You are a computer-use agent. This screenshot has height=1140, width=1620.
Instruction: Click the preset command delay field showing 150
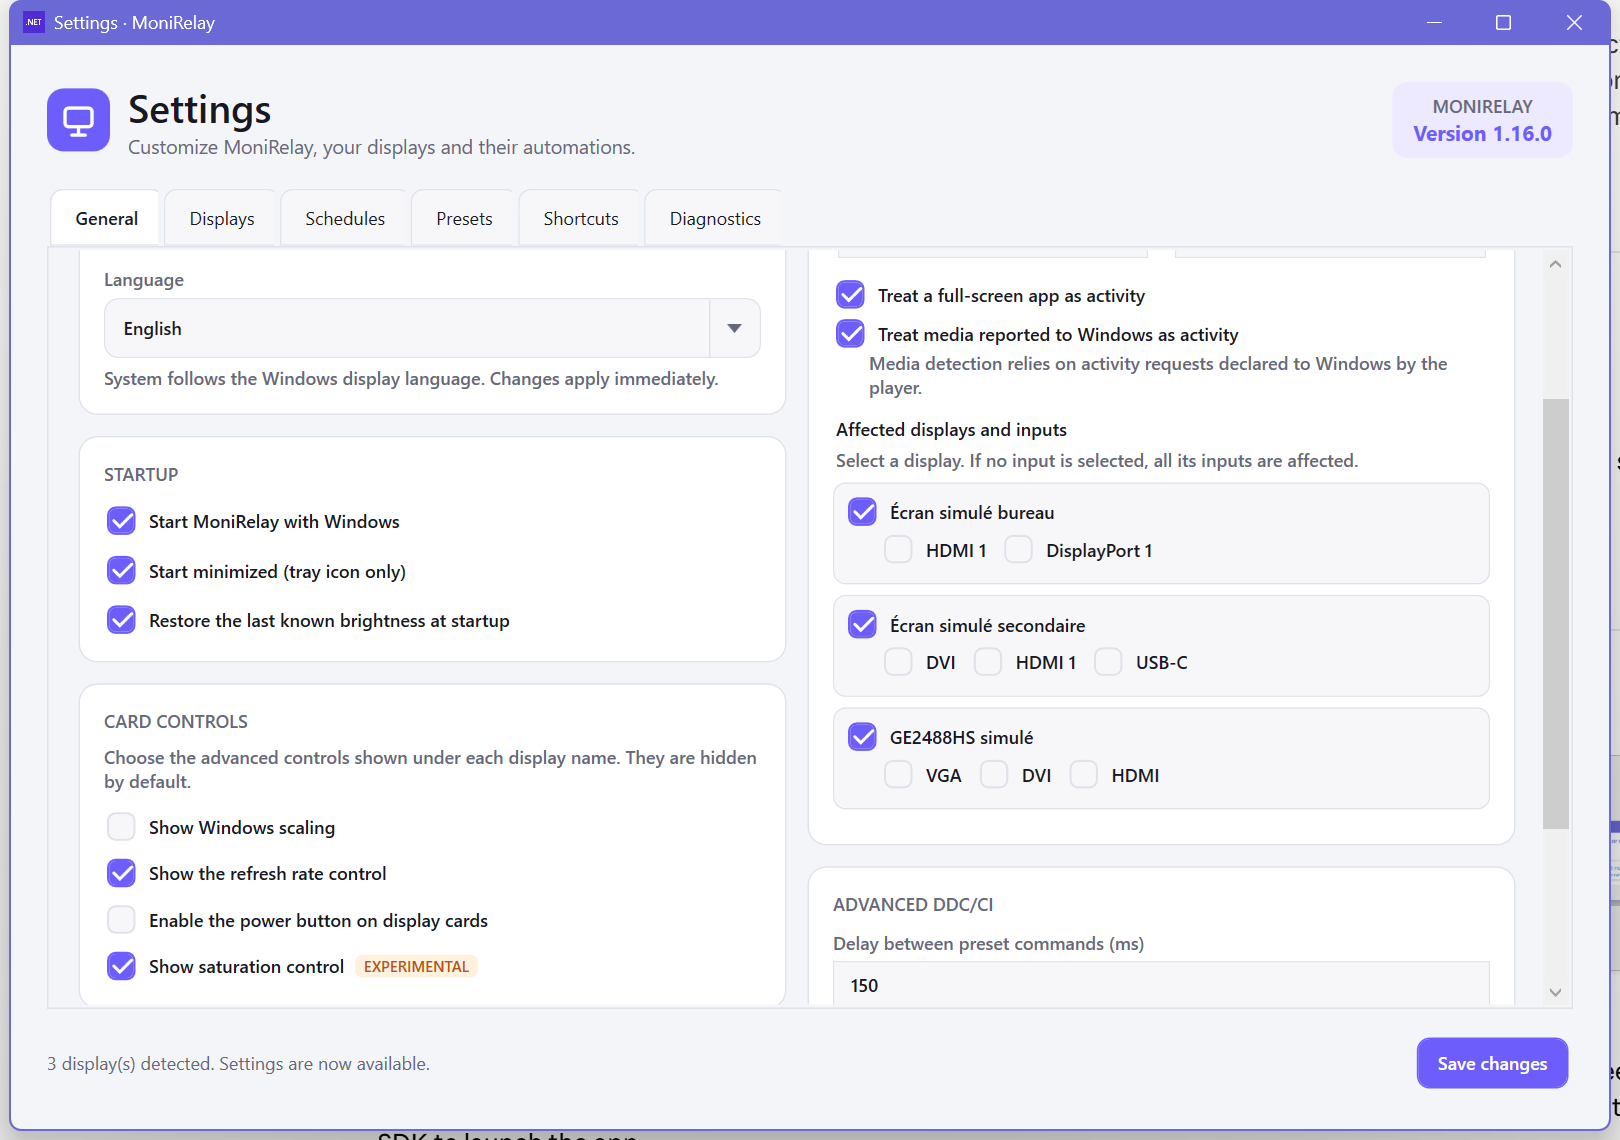[1161, 984]
